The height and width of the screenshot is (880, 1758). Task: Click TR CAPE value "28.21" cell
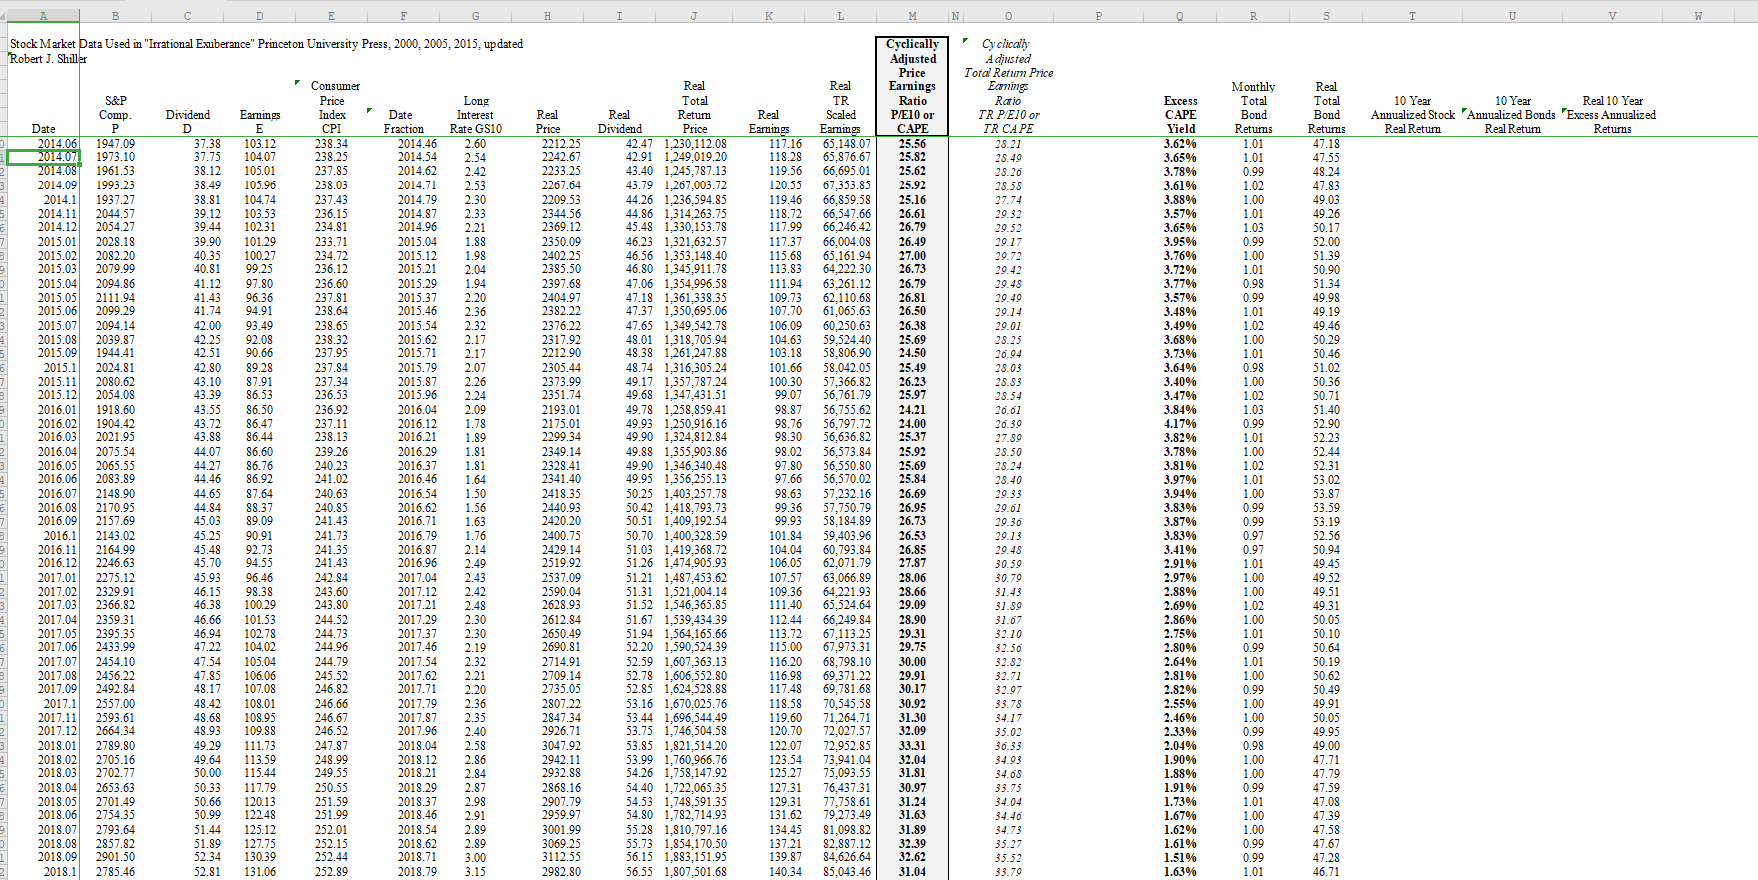(x=1008, y=144)
